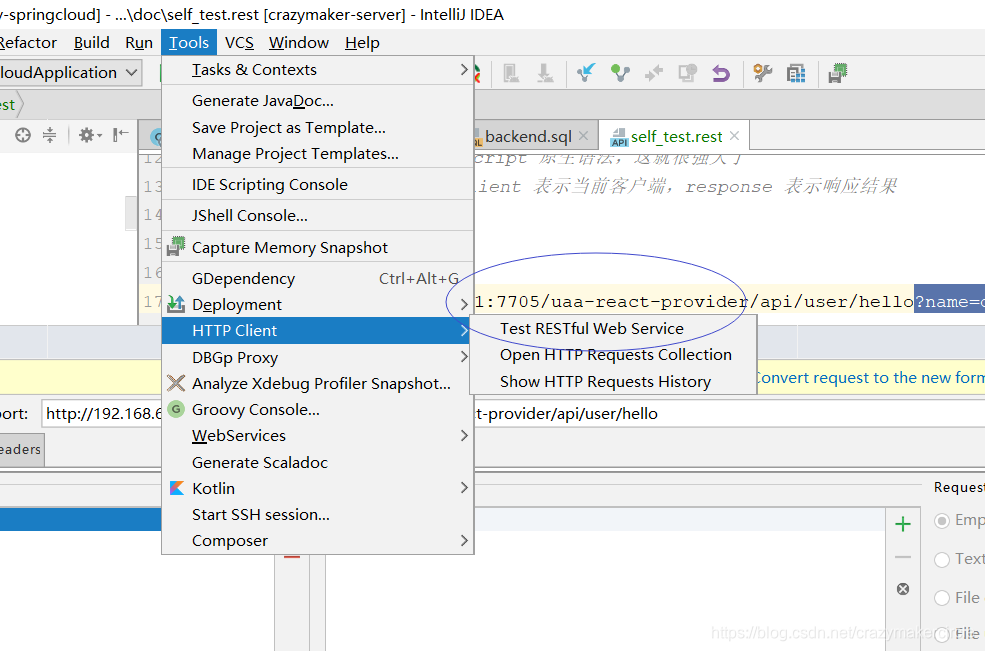Click Start SSH session

pyautogui.click(x=317, y=515)
